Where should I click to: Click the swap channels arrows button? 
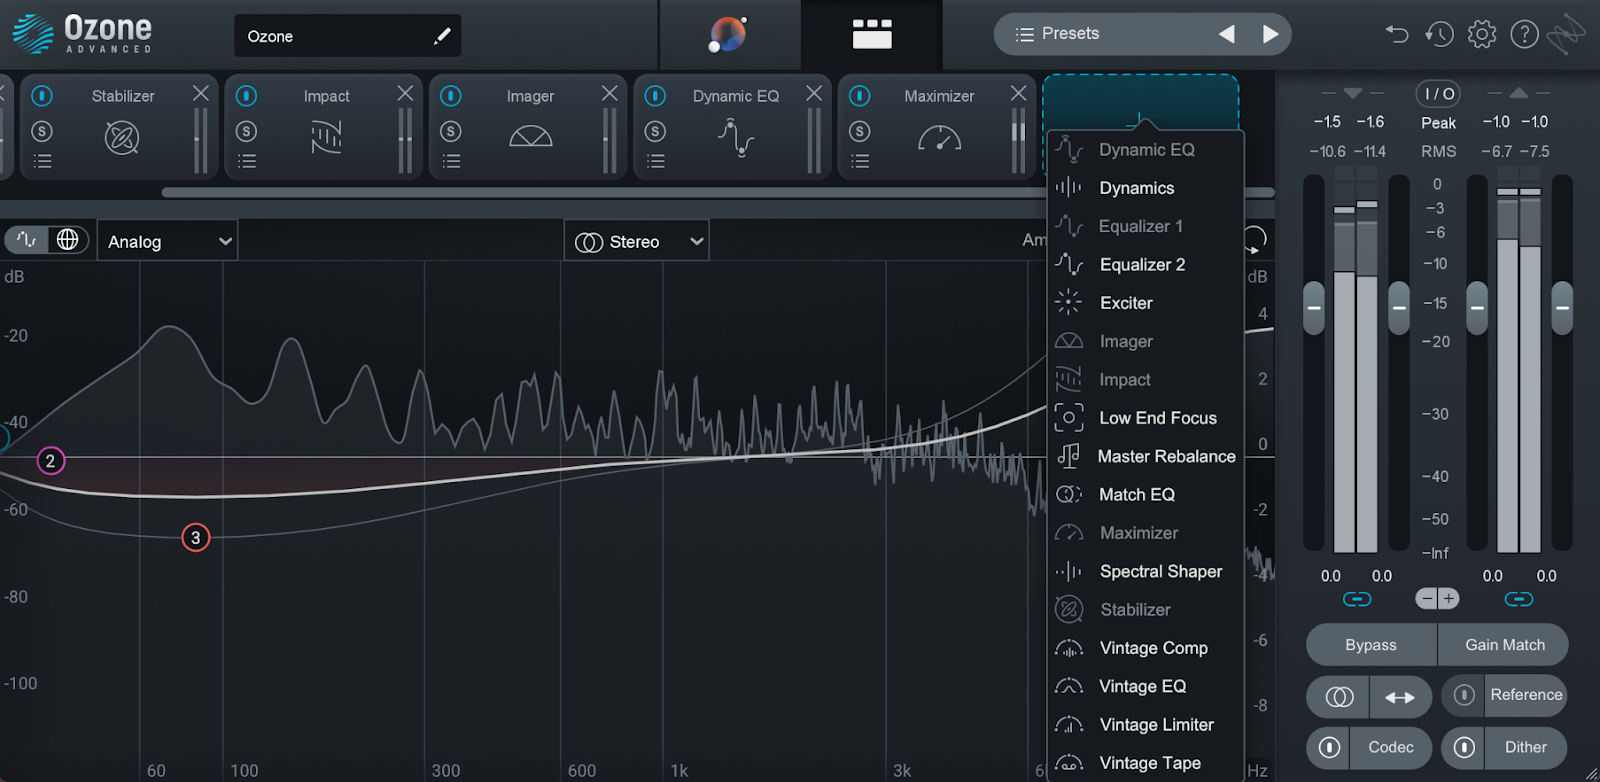[x=1400, y=697]
